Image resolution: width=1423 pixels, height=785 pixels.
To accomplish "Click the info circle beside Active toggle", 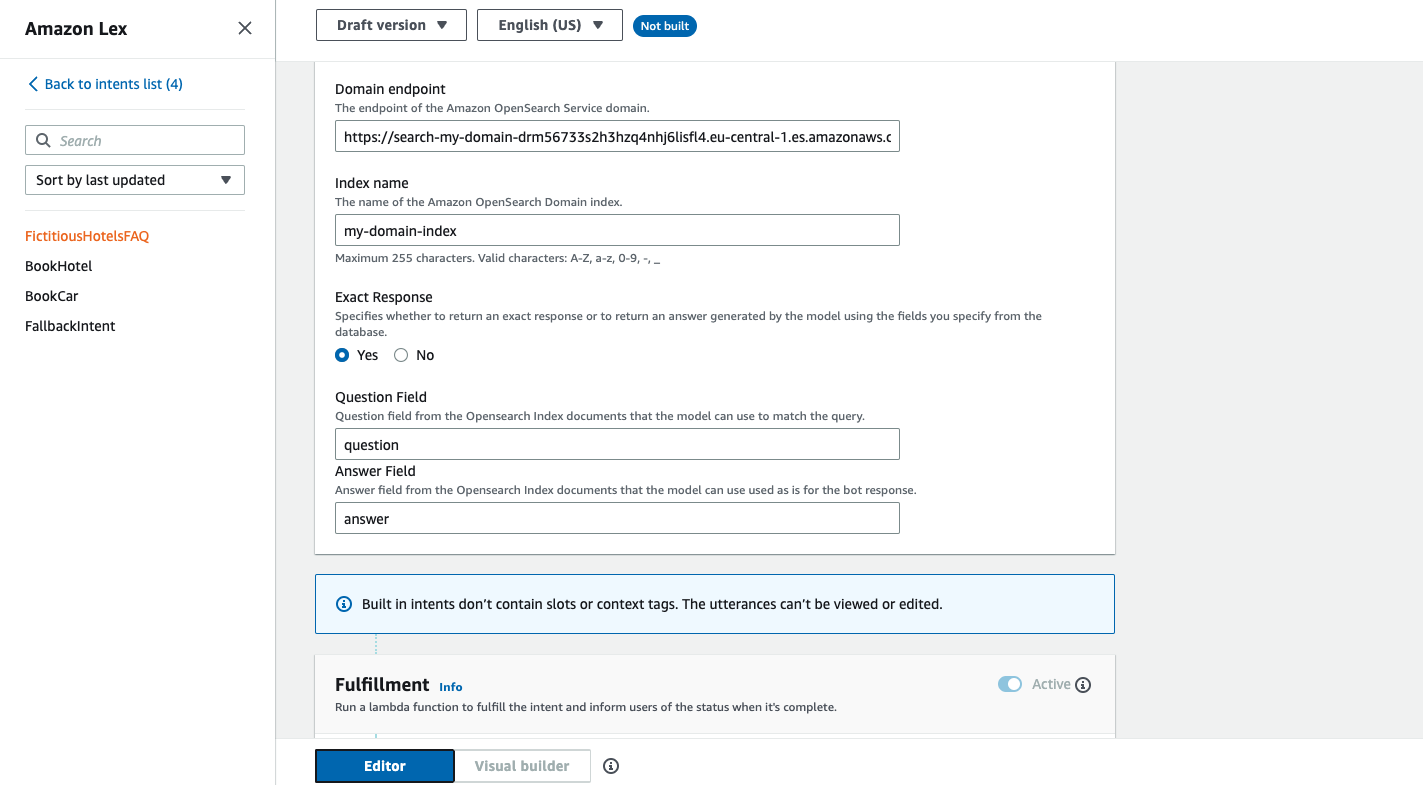I will point(1084,684).
